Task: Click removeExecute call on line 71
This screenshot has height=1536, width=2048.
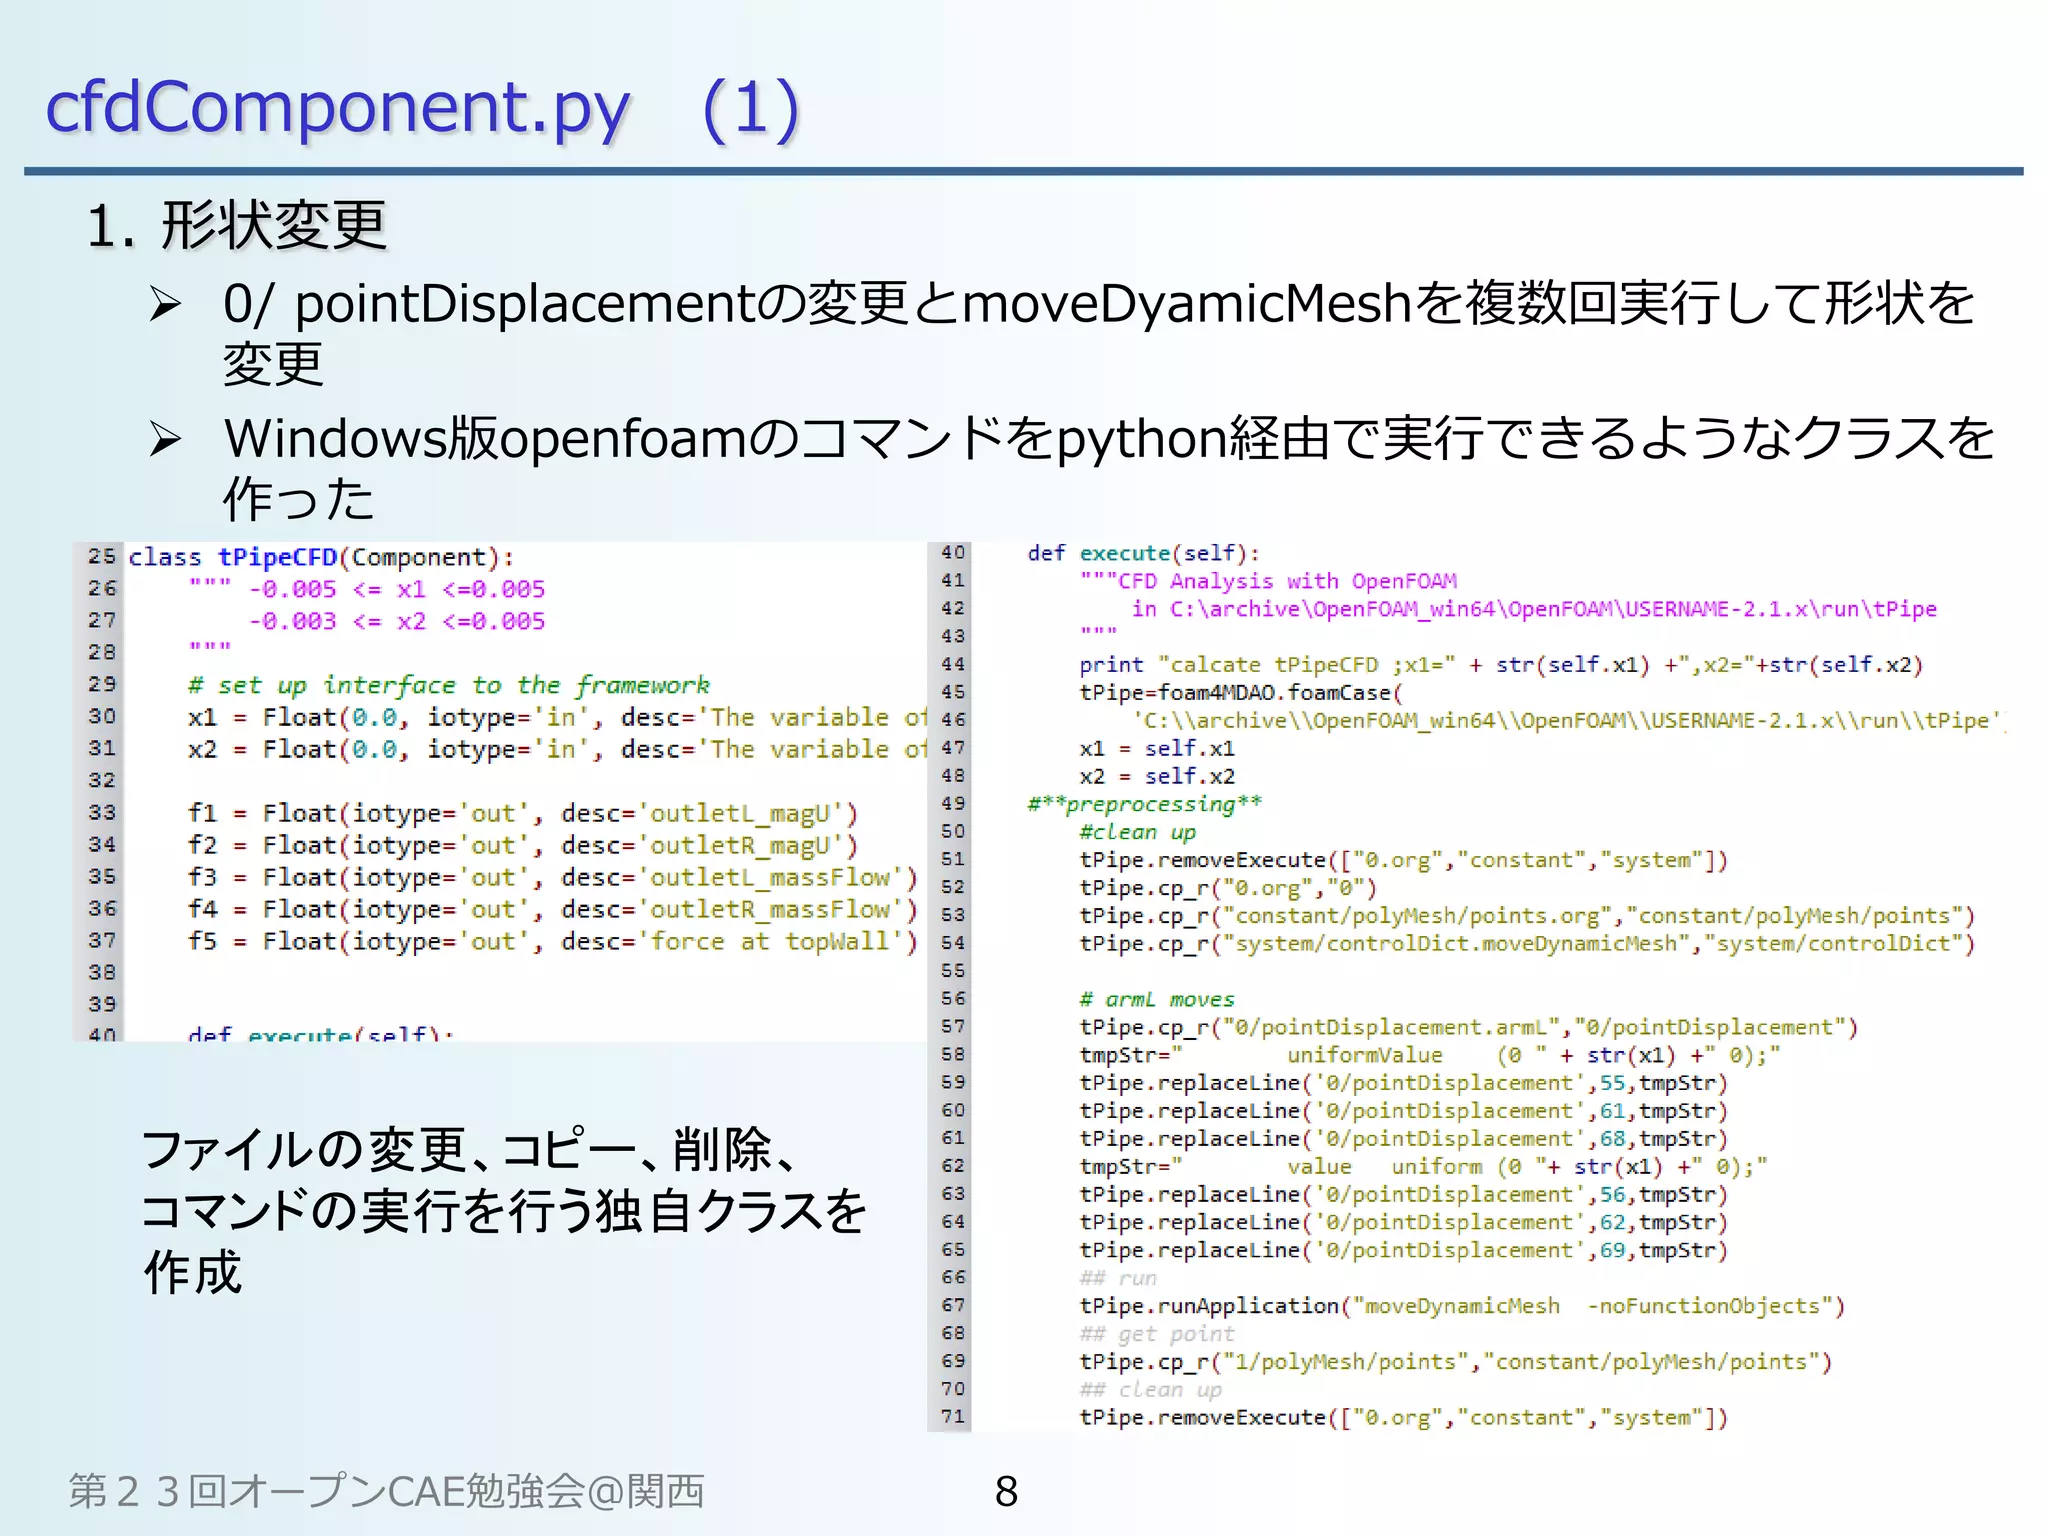Action: [x=1403, y=1418]
